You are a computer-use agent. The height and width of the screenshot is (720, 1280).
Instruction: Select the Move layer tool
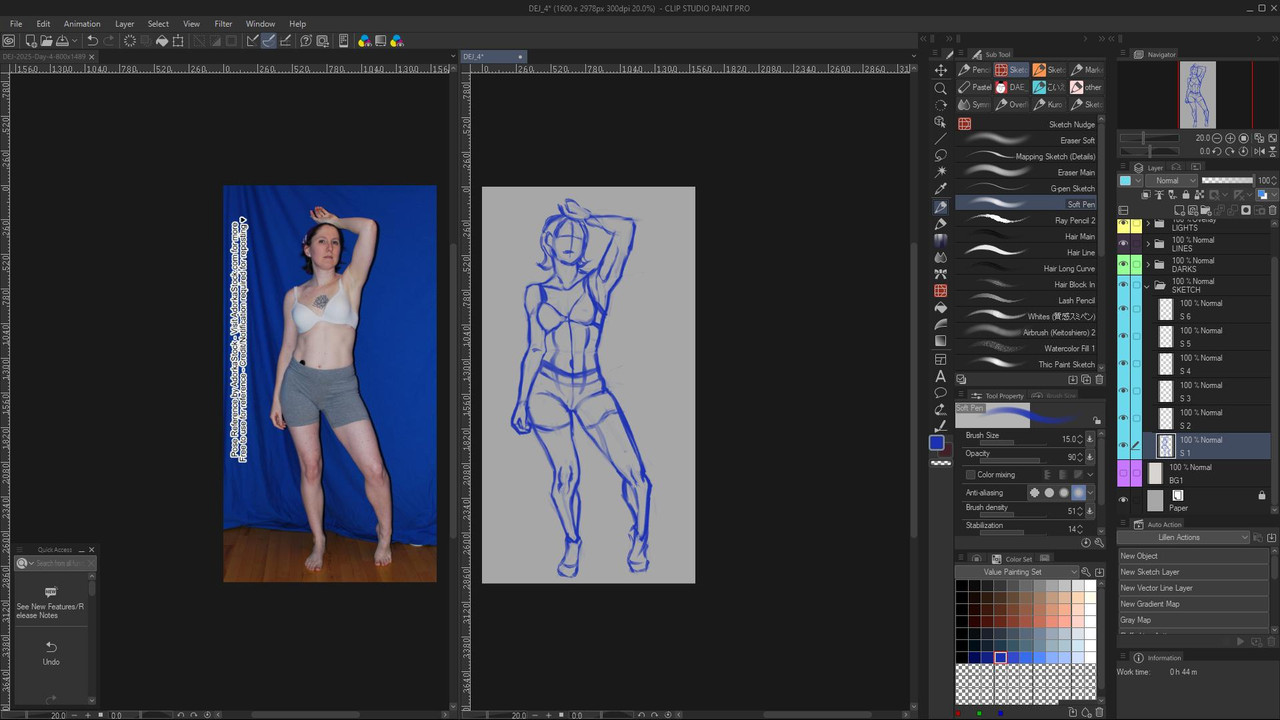tap(940, 70)
